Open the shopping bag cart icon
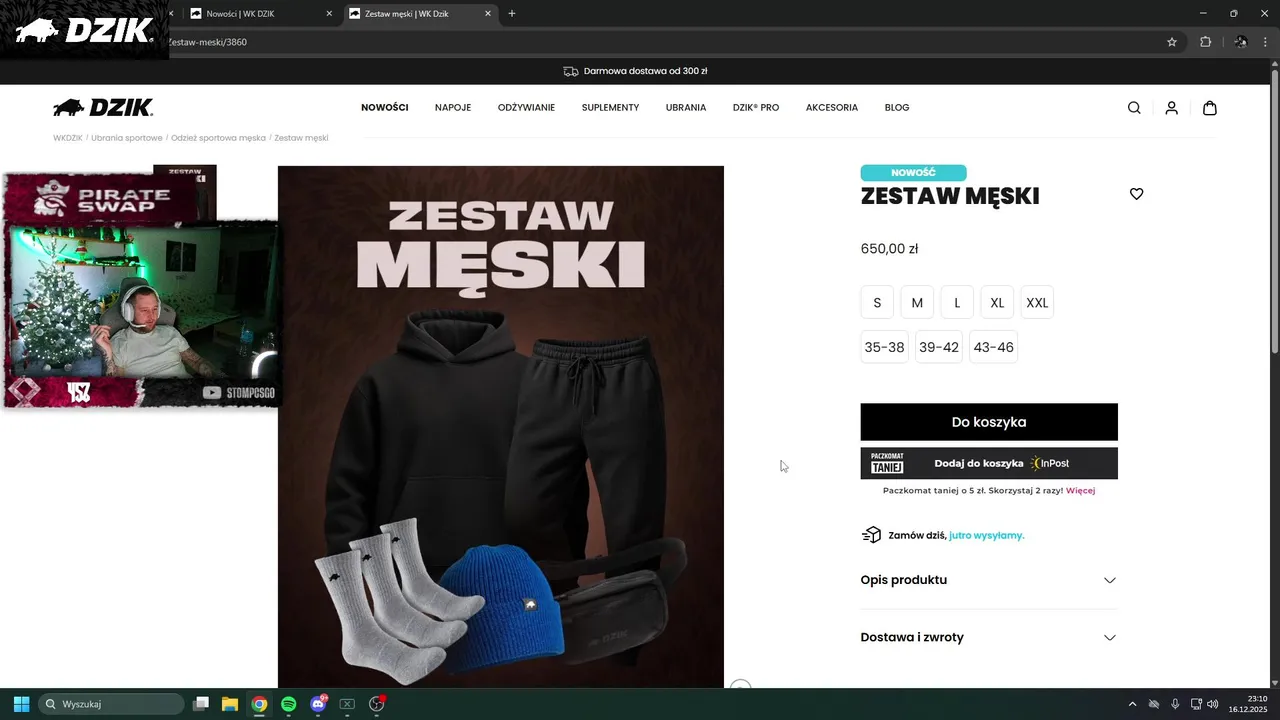The height and width of the screenshot is (720, 1280). pos(1210,108)
